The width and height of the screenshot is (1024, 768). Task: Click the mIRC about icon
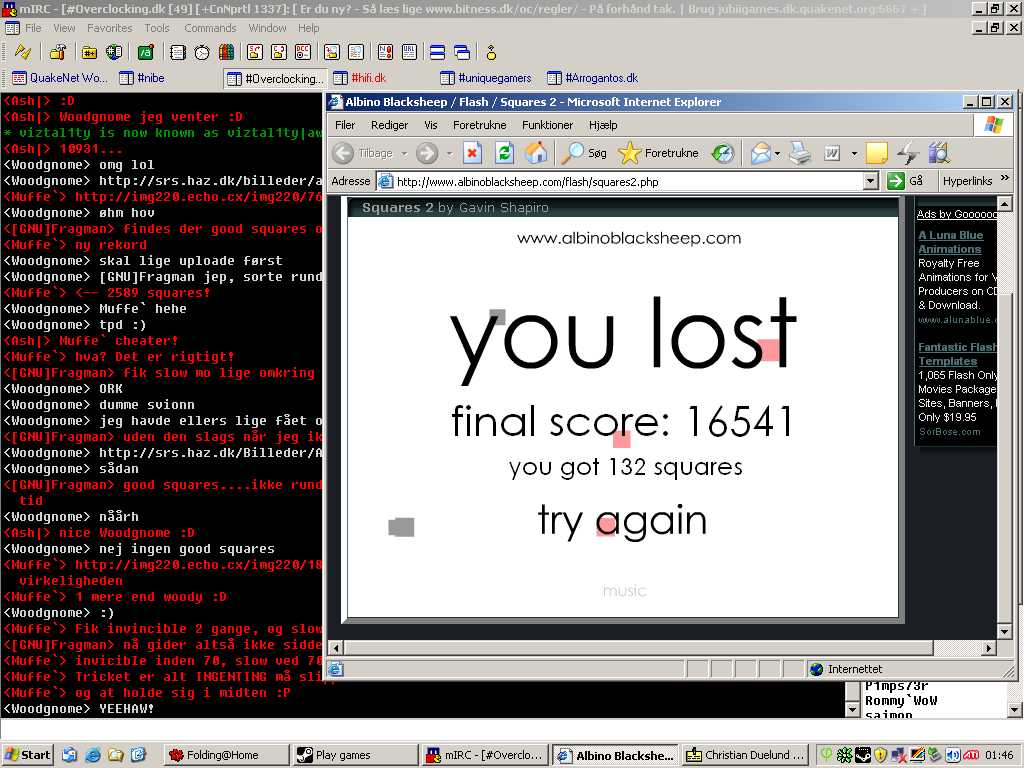coord(491,52)
